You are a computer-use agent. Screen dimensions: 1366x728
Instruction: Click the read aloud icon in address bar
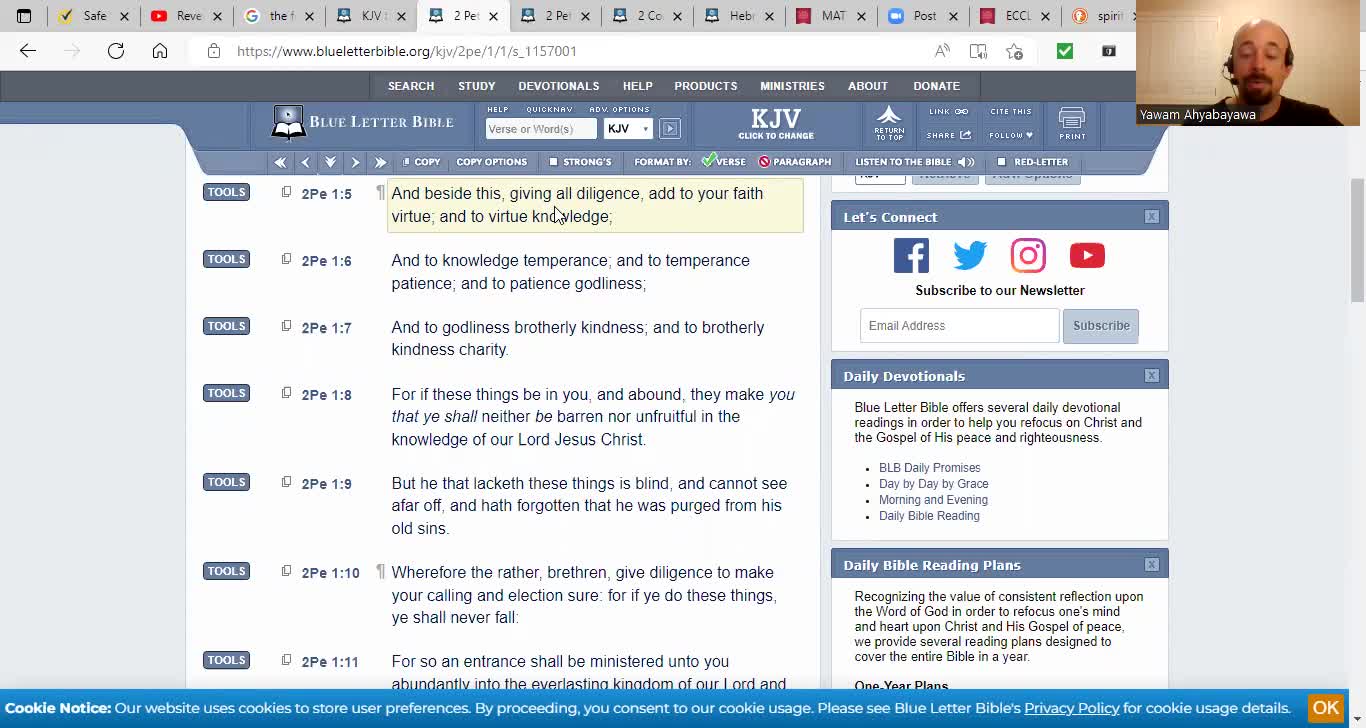(x=942, y=51)
